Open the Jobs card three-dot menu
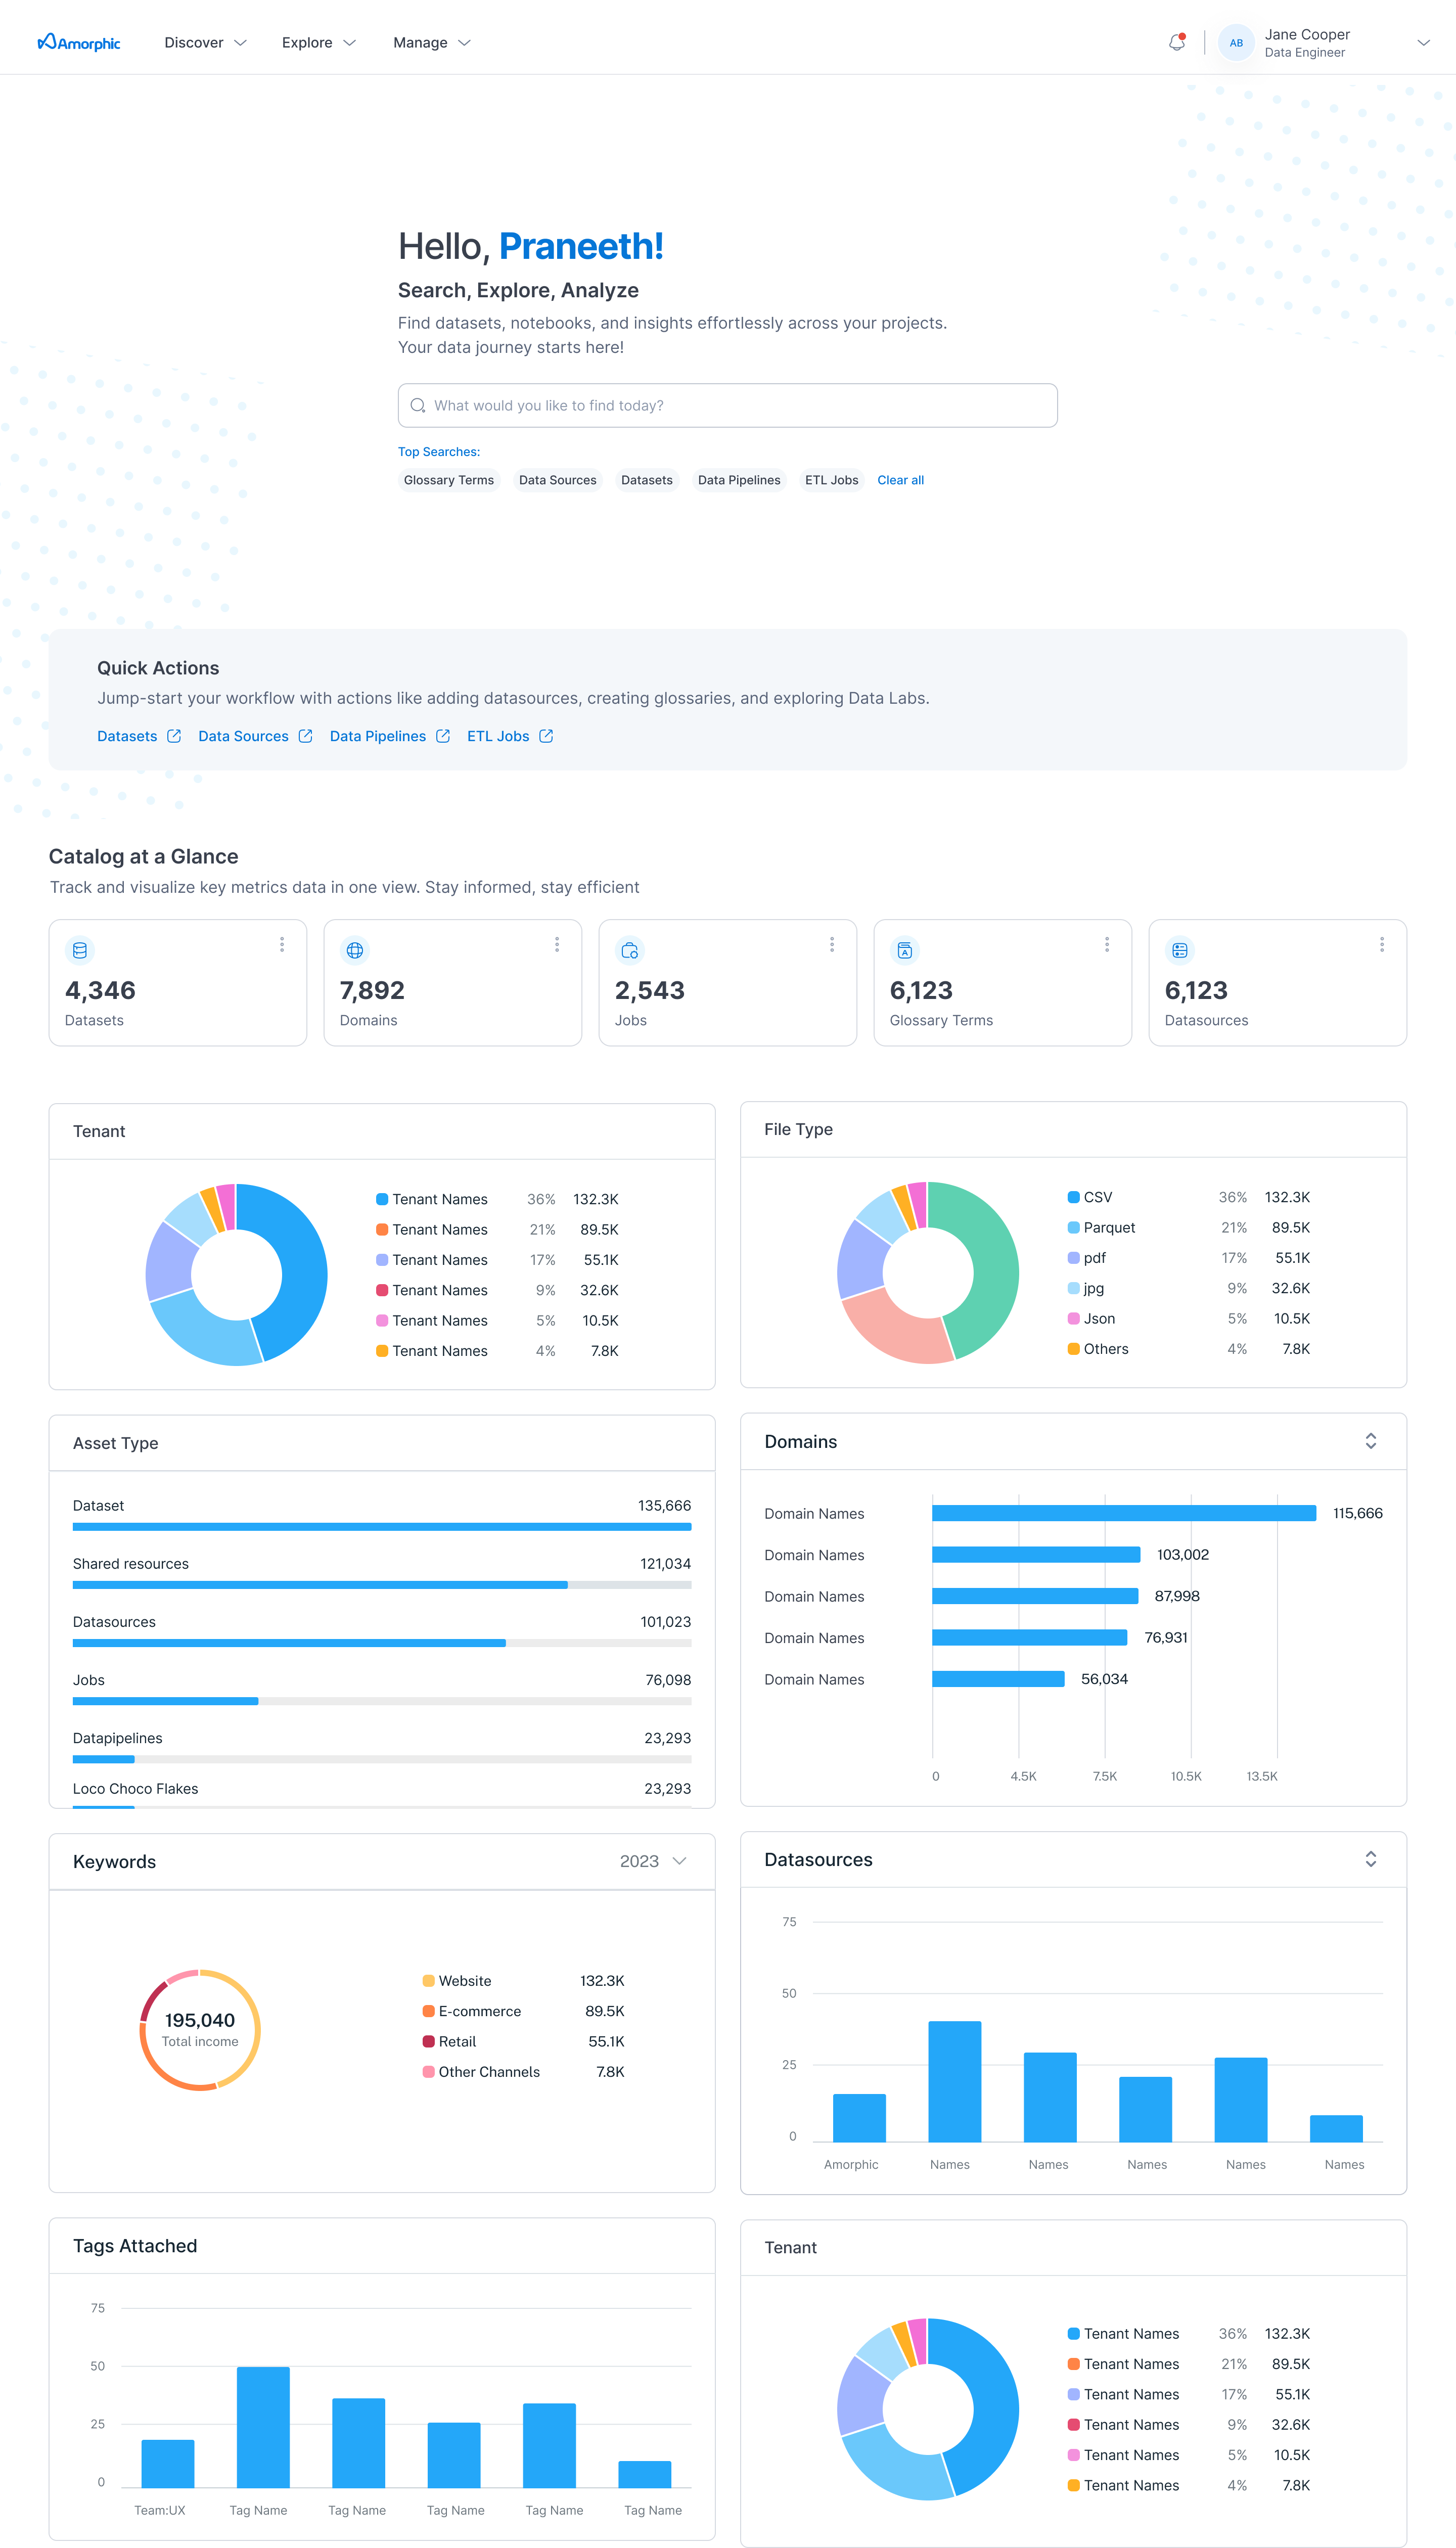 pos(831,944)
